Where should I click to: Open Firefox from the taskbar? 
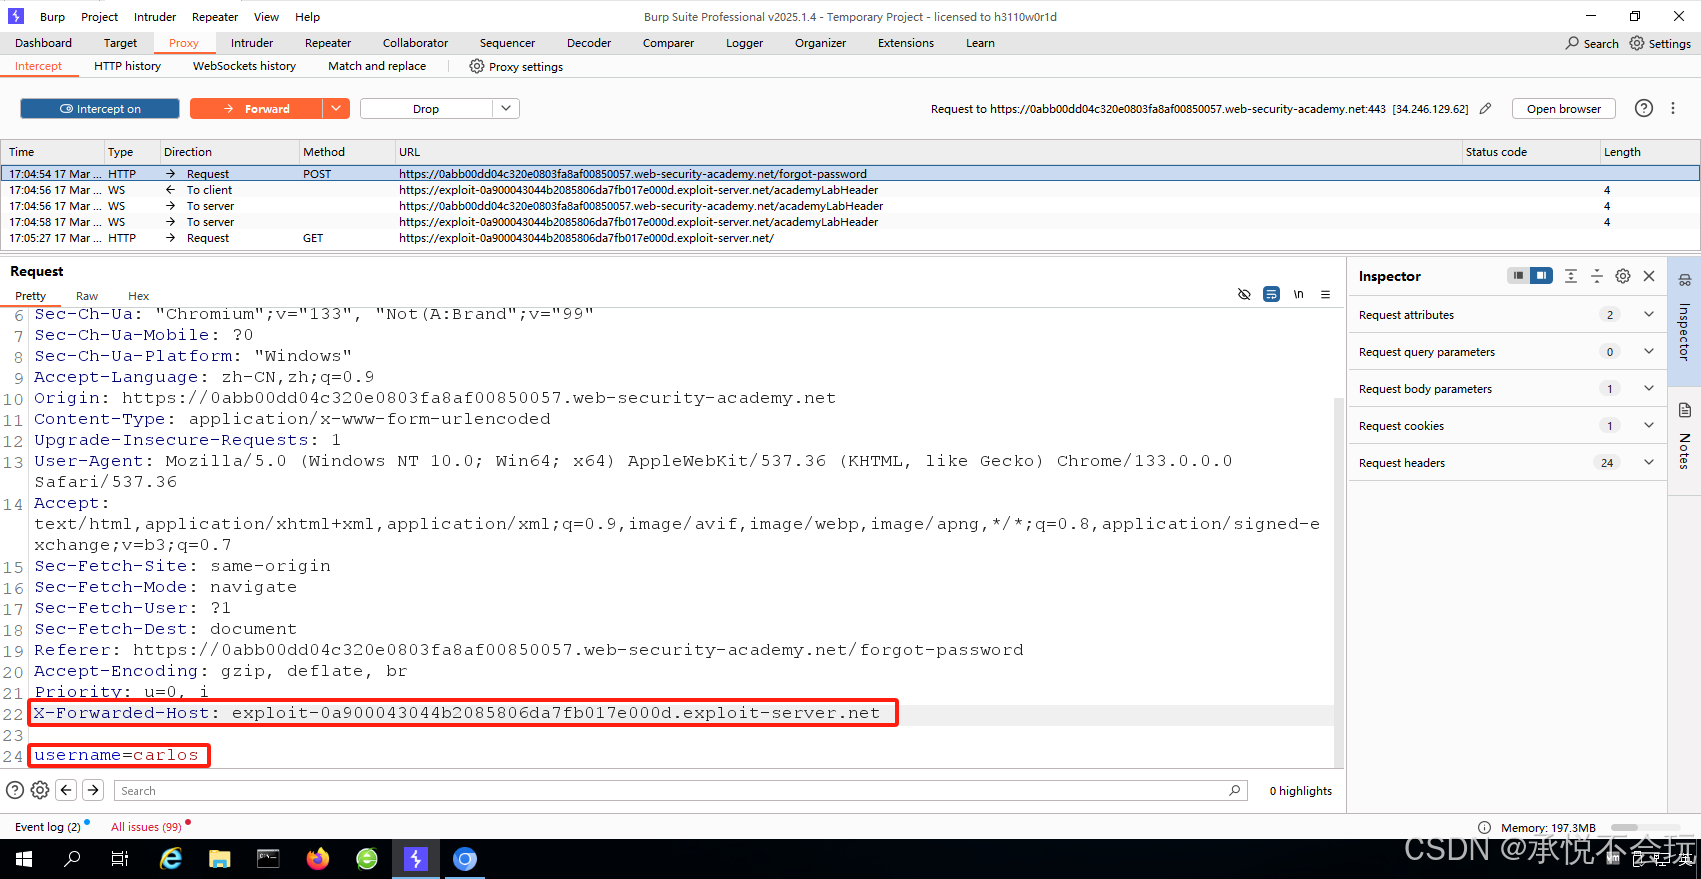(318, 859)
